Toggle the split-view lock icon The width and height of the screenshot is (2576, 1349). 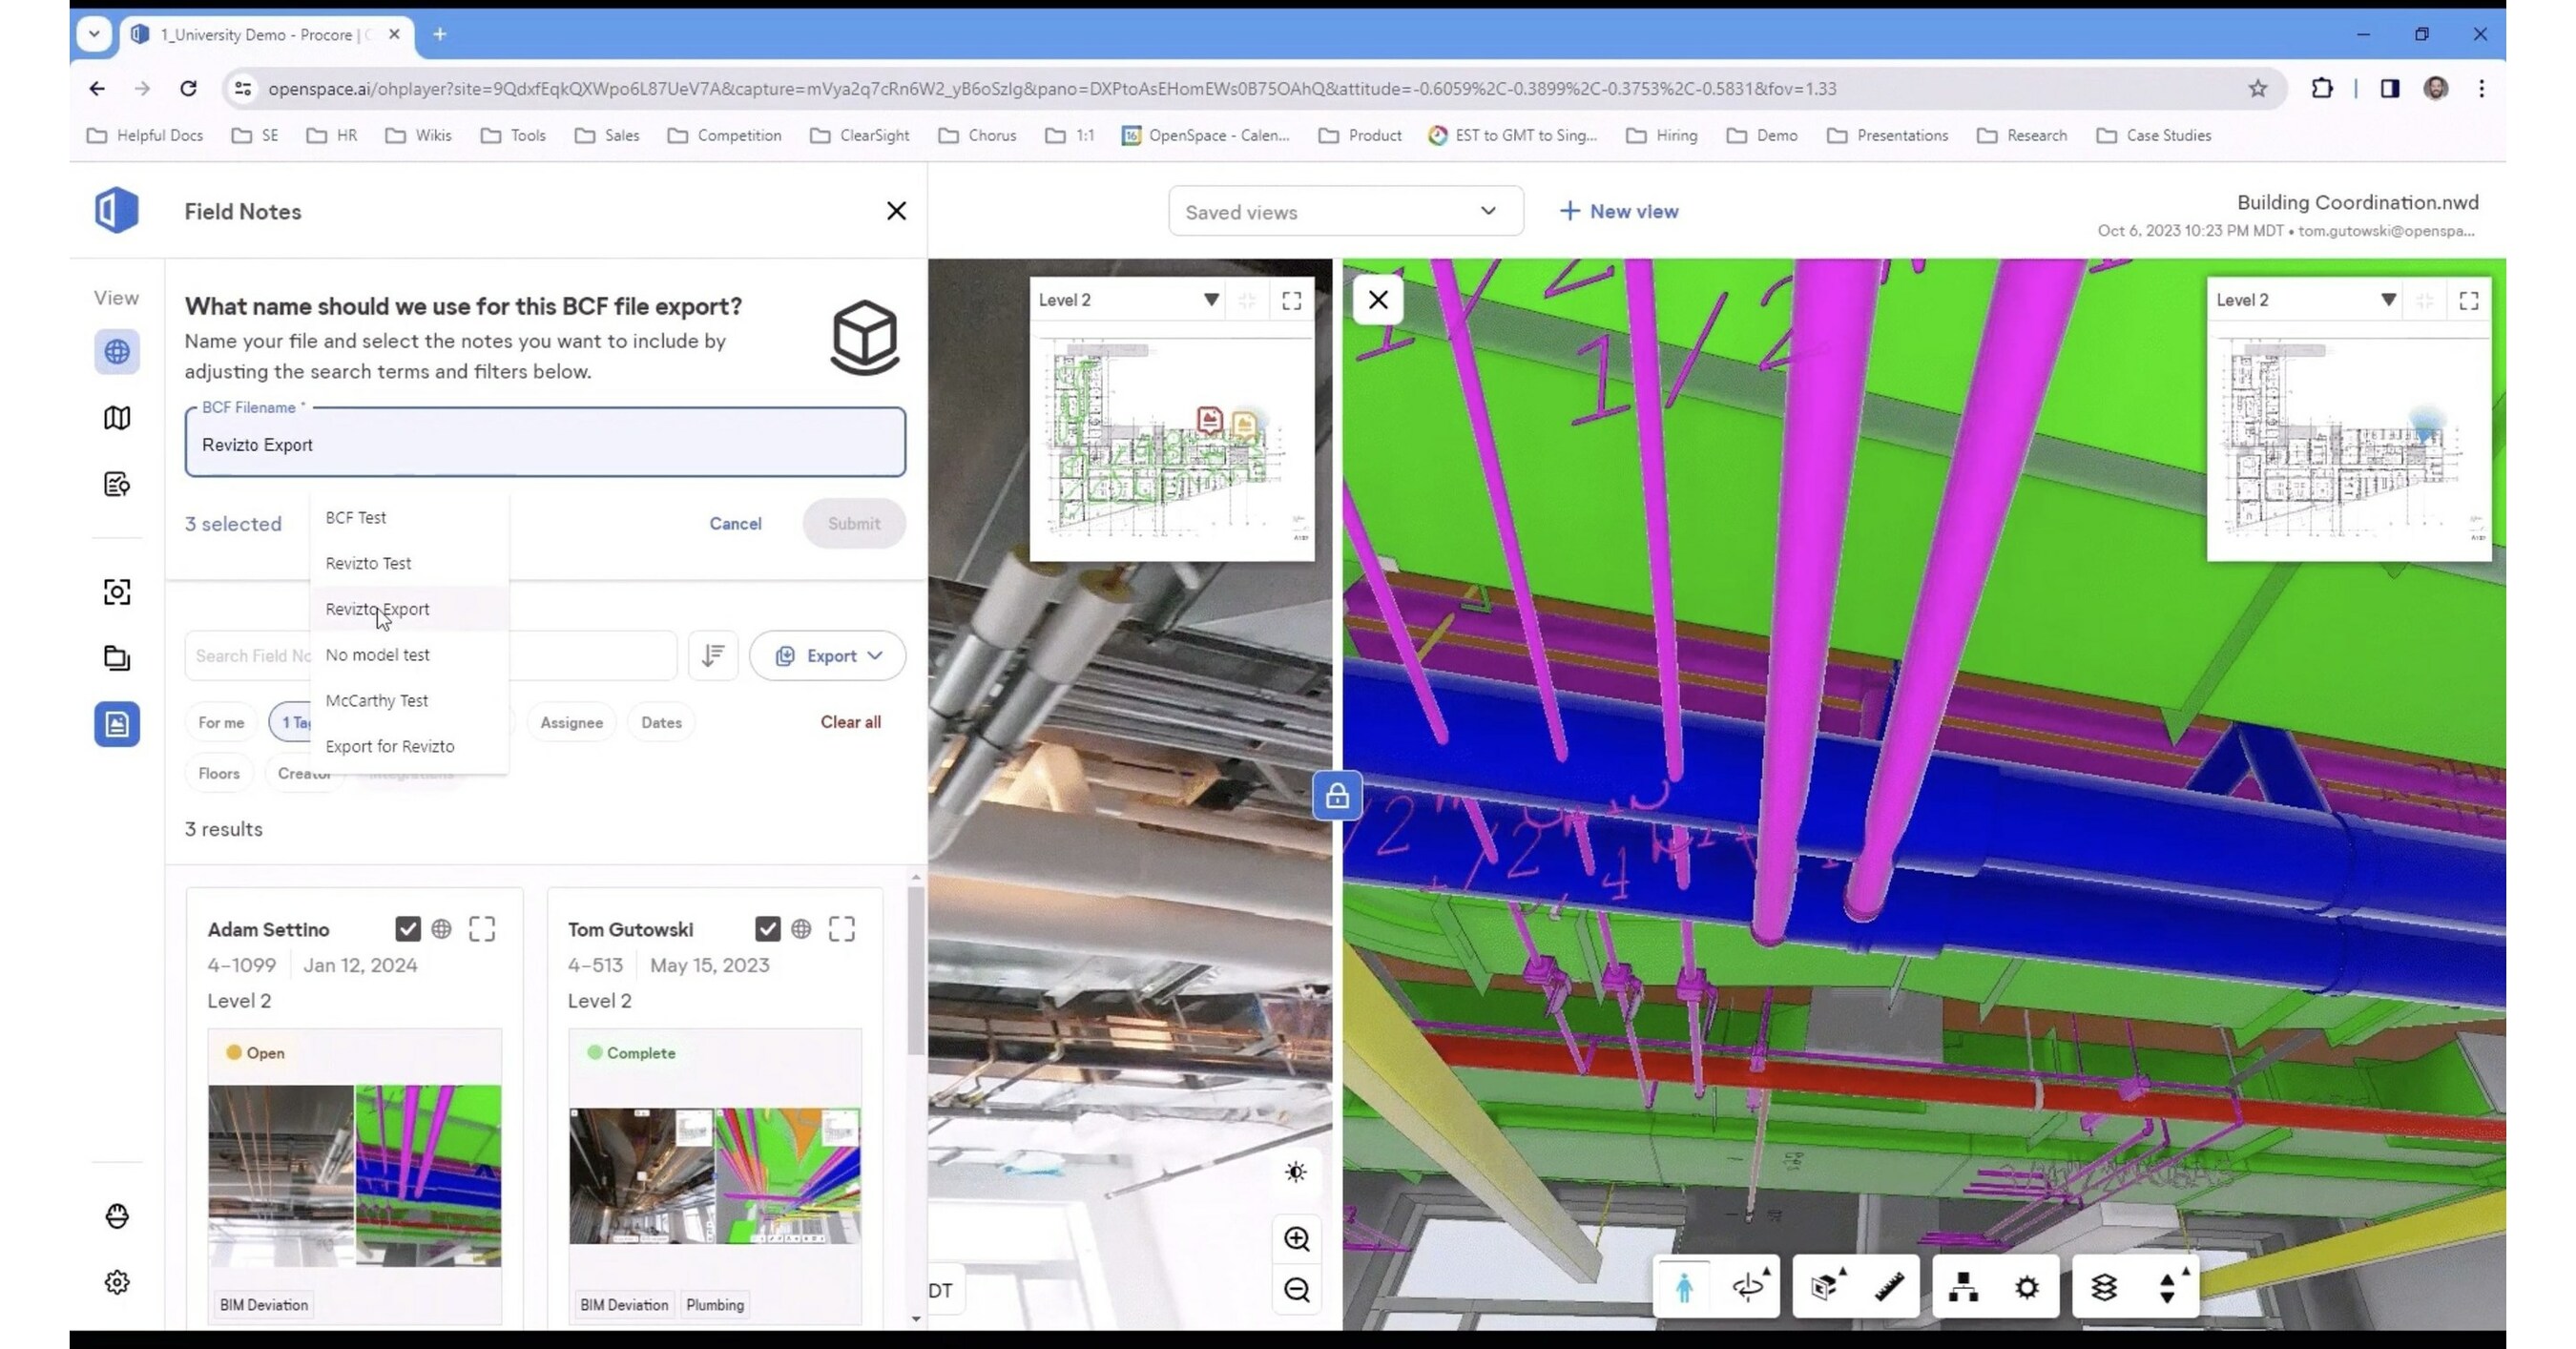click(1337, 795)
